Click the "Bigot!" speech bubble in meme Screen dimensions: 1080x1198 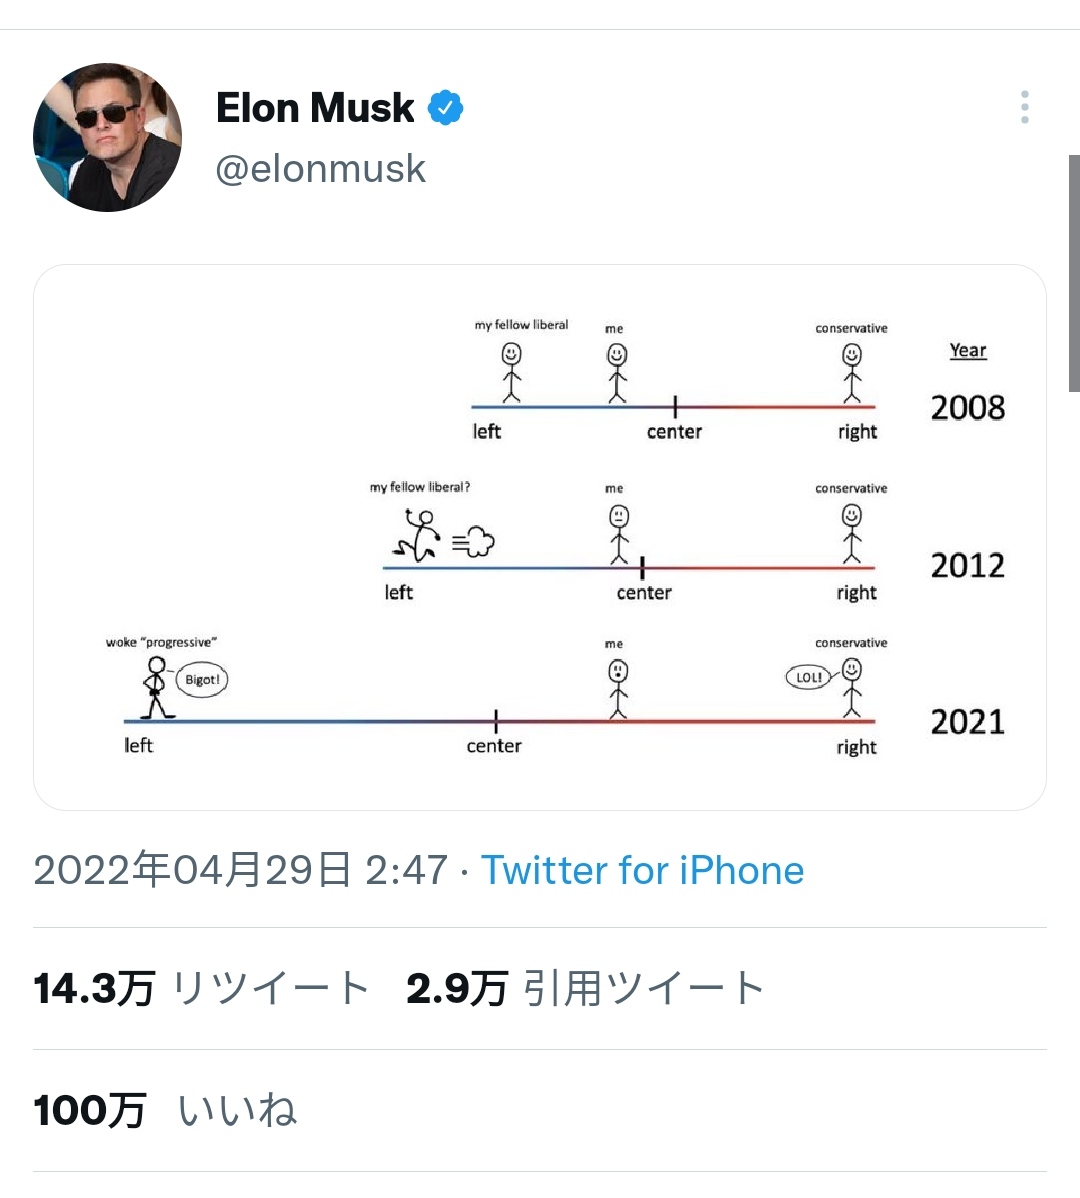(x=202, y=680)
